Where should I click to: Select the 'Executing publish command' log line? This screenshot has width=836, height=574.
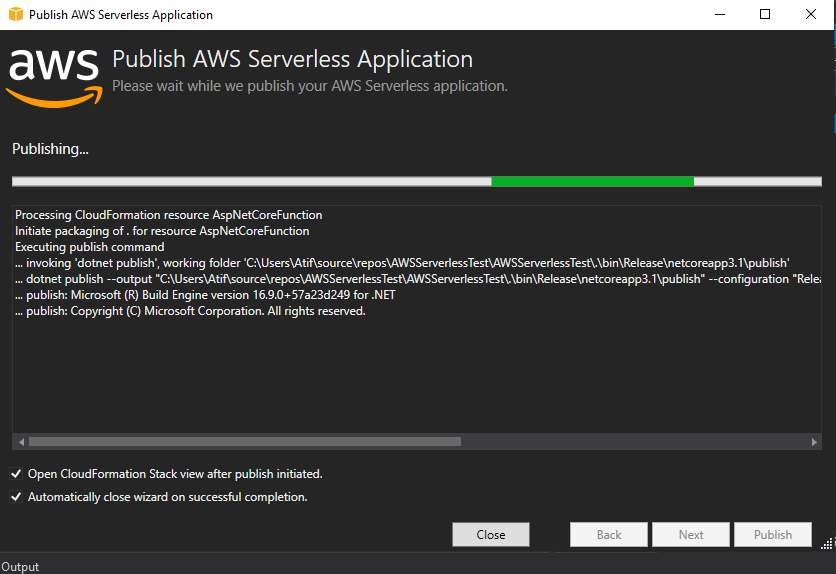click(x=90, y=247)
